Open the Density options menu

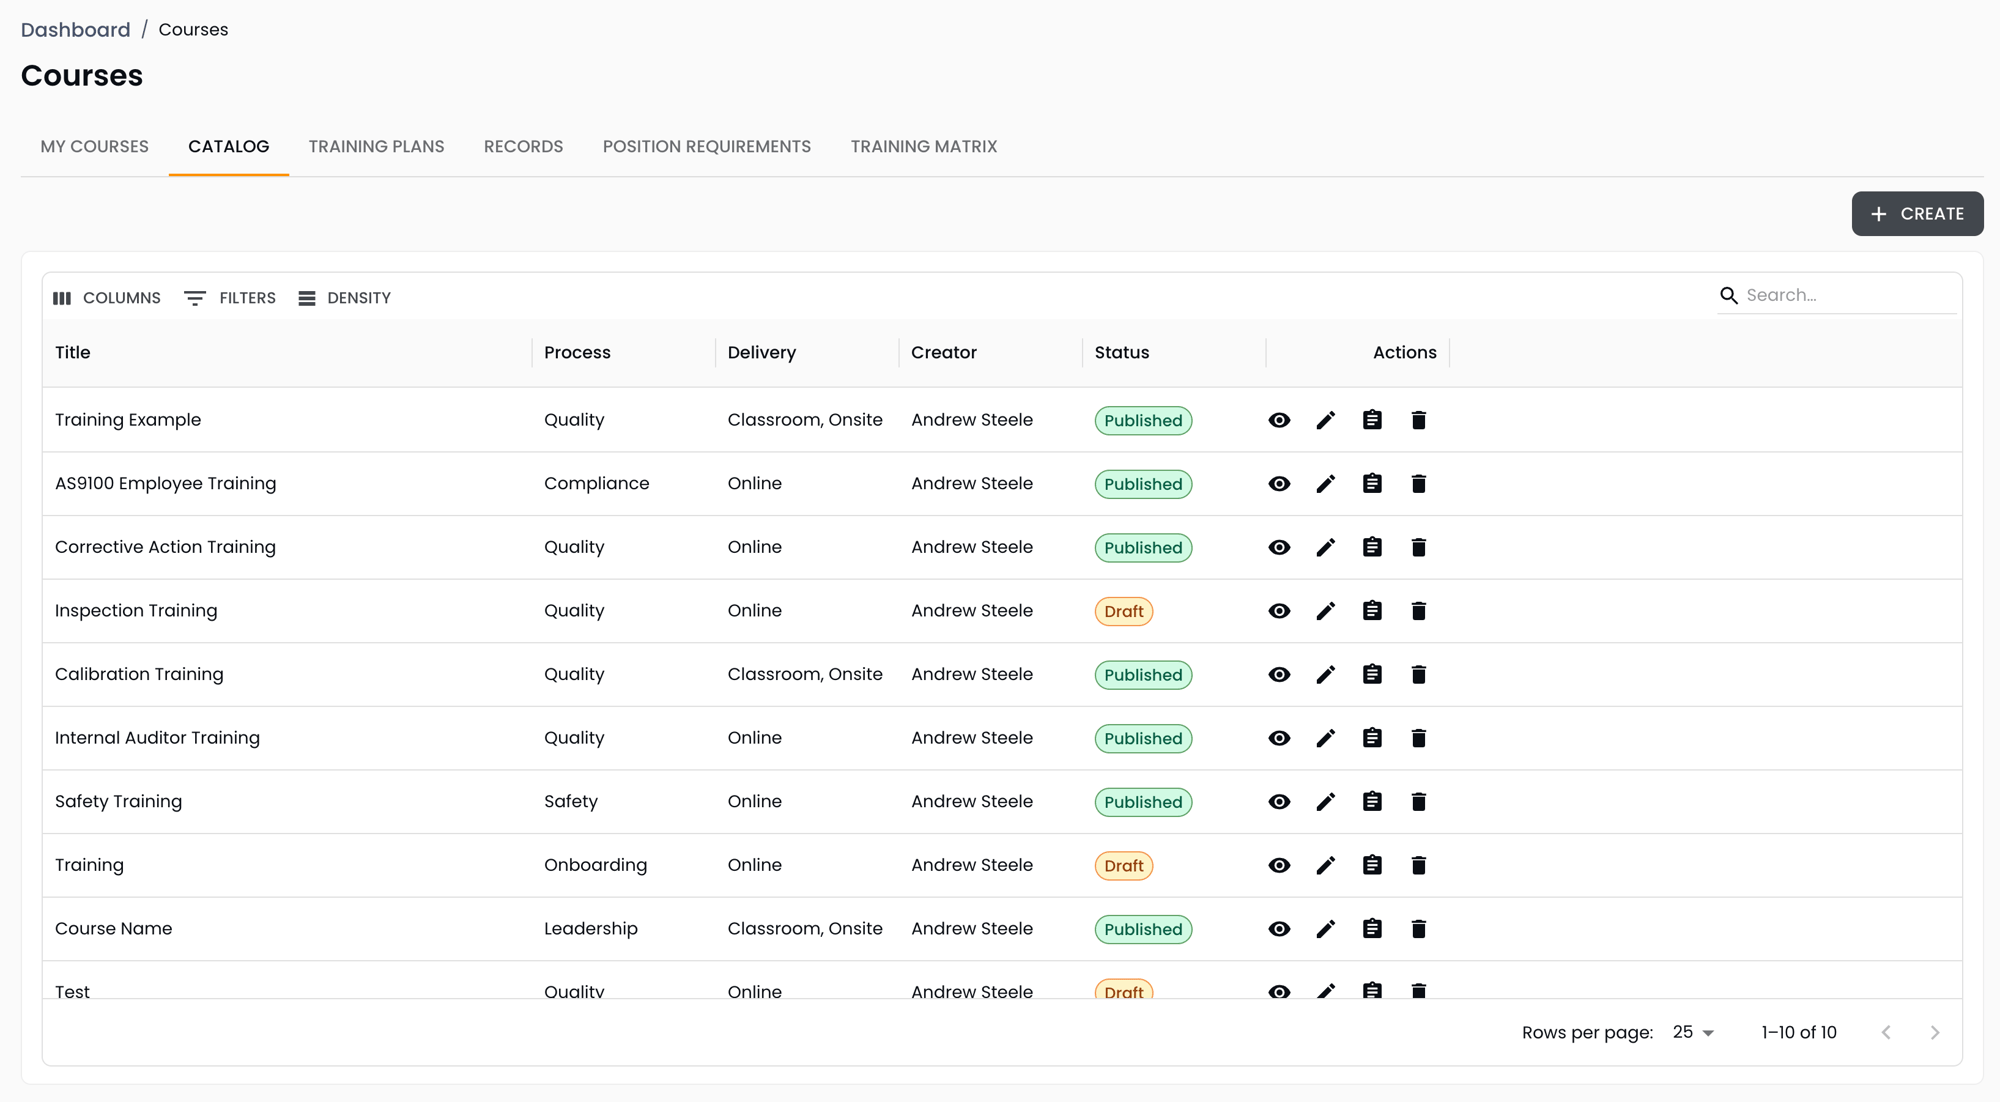coord(345,298)
